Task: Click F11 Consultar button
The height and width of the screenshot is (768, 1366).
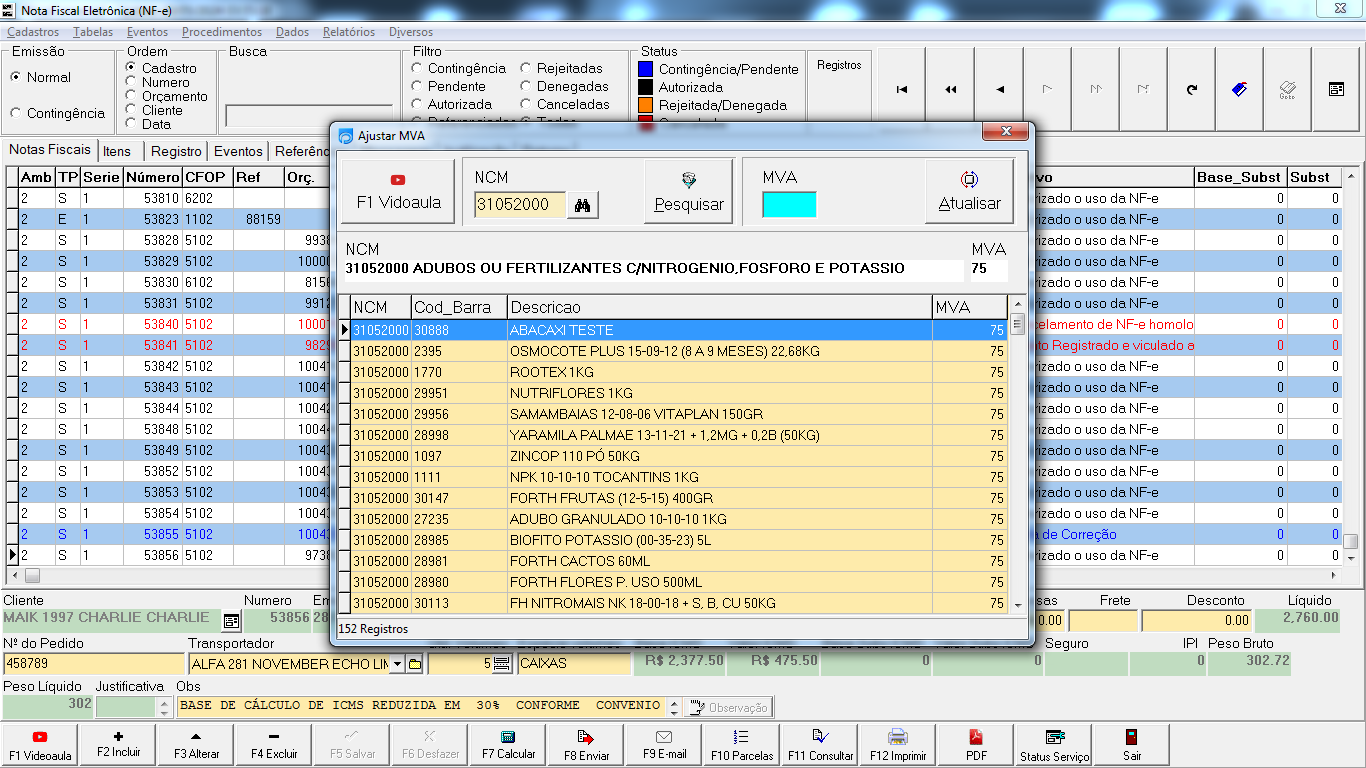Action: coord(820,746)
